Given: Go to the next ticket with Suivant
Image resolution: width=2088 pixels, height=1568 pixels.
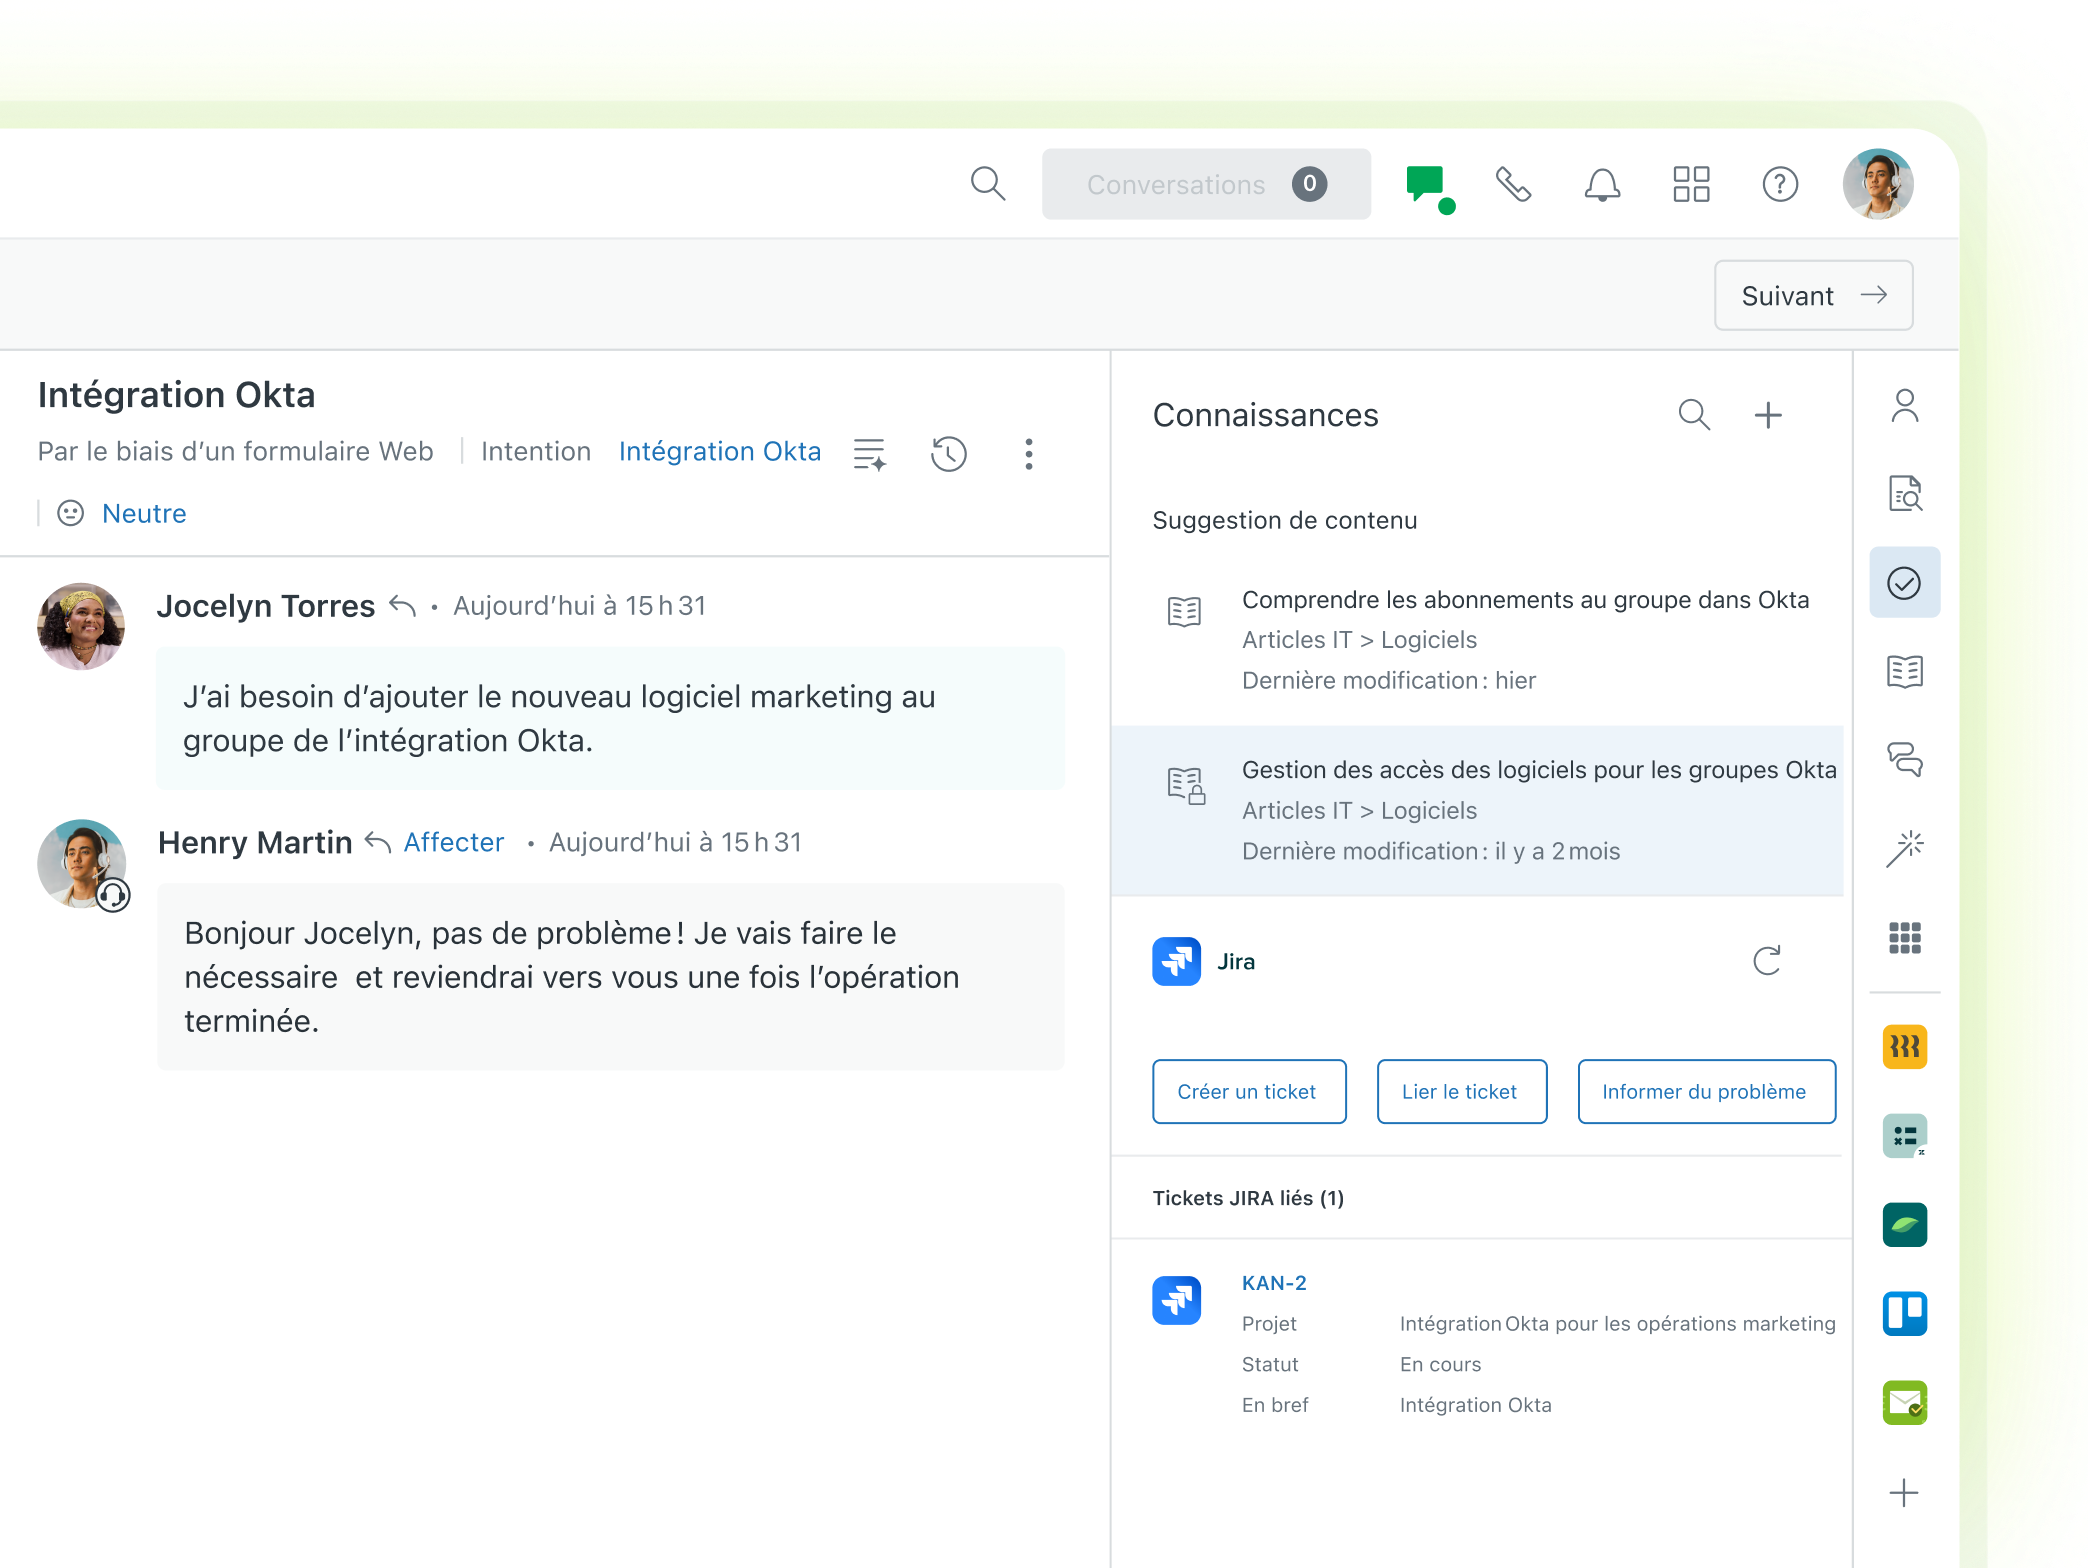Looking at the screenshot, I should click(1813, 295).
